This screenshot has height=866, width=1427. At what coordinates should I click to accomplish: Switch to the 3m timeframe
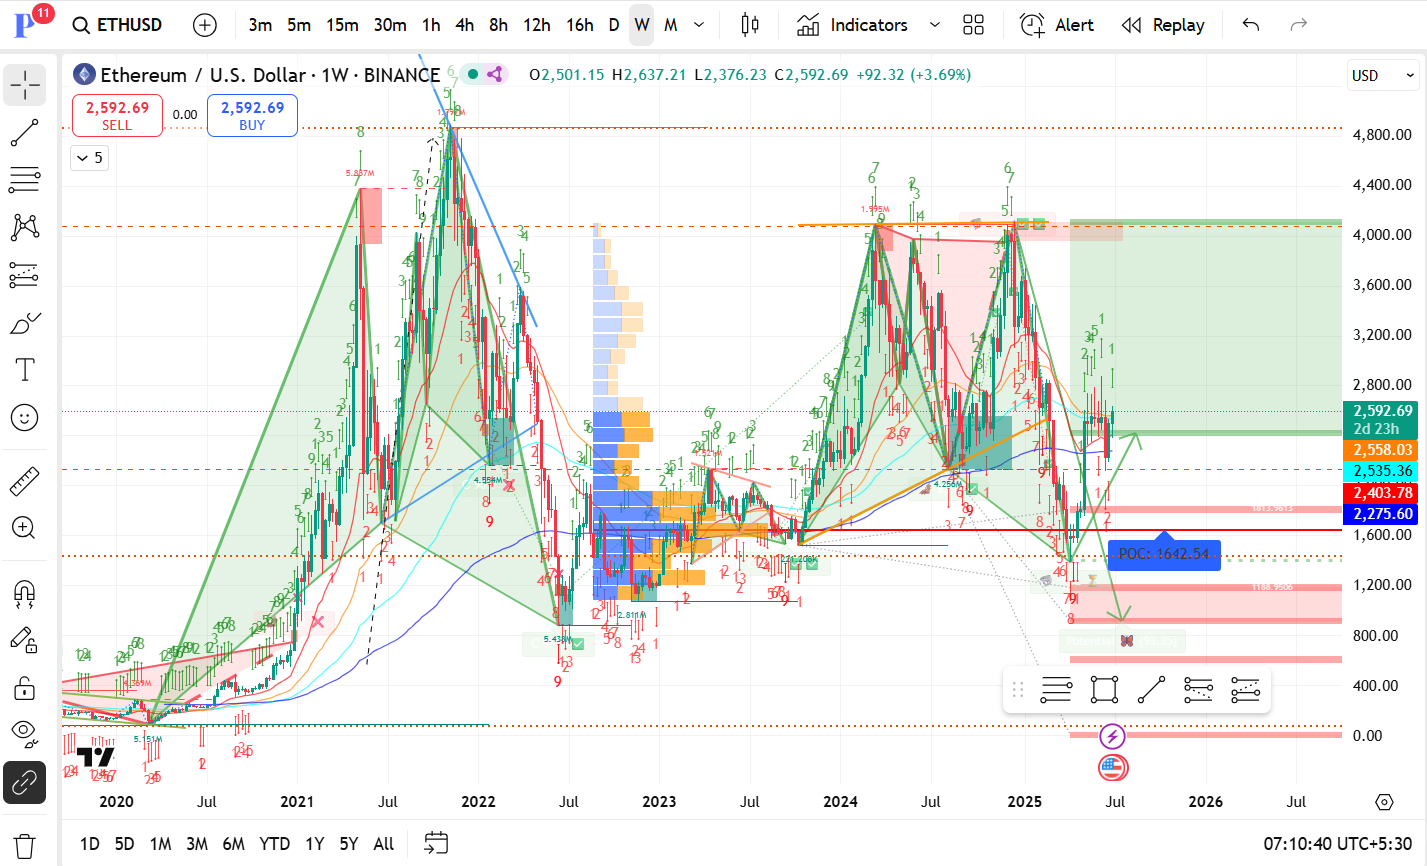(x=260, y=25)
